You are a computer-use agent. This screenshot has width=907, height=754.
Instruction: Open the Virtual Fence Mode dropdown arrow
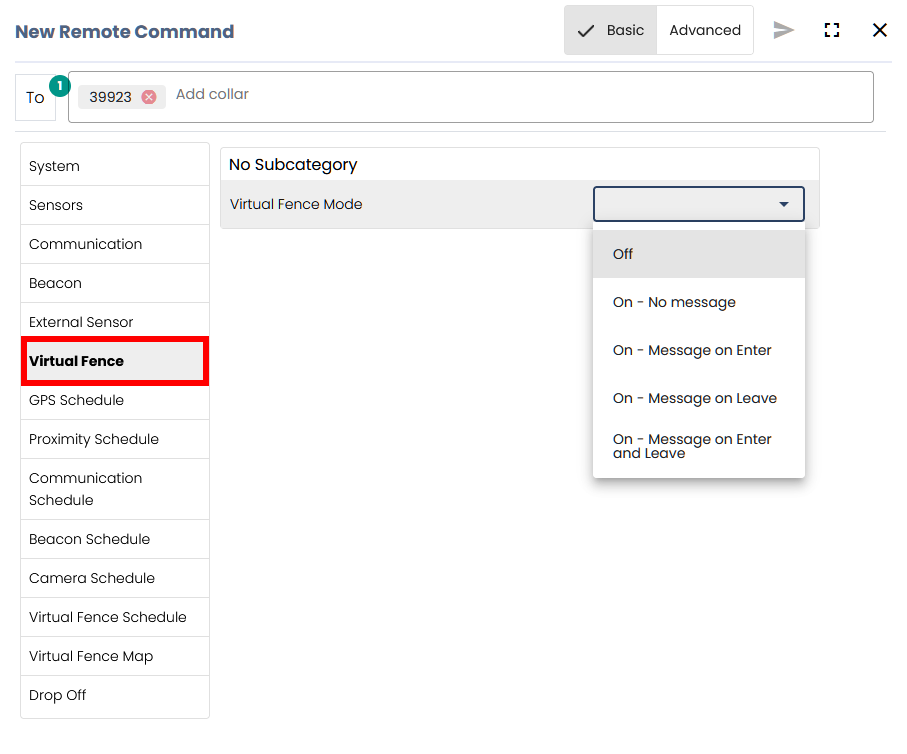point(784,204)
